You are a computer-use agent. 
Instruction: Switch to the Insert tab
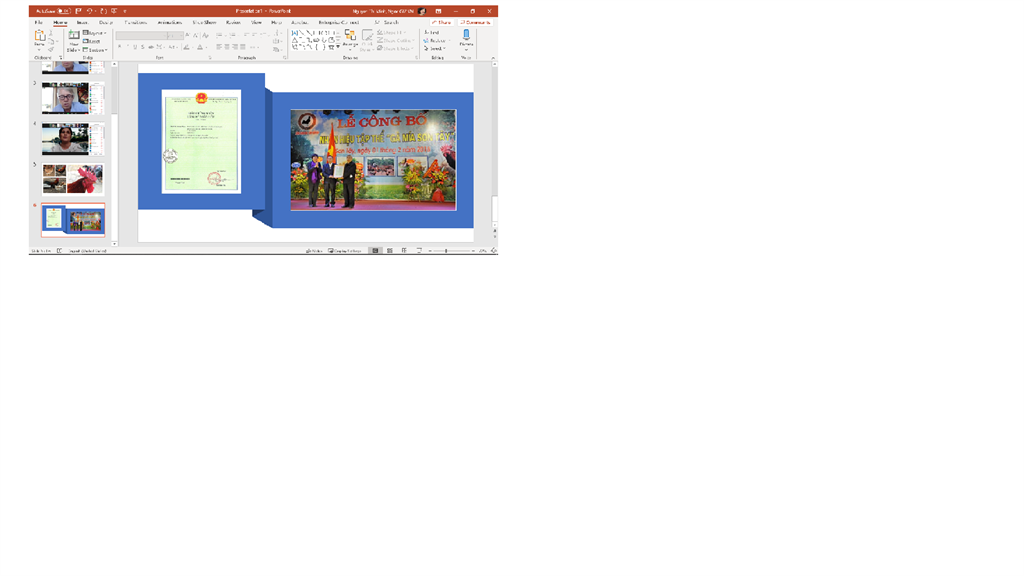tap(82, 22)
